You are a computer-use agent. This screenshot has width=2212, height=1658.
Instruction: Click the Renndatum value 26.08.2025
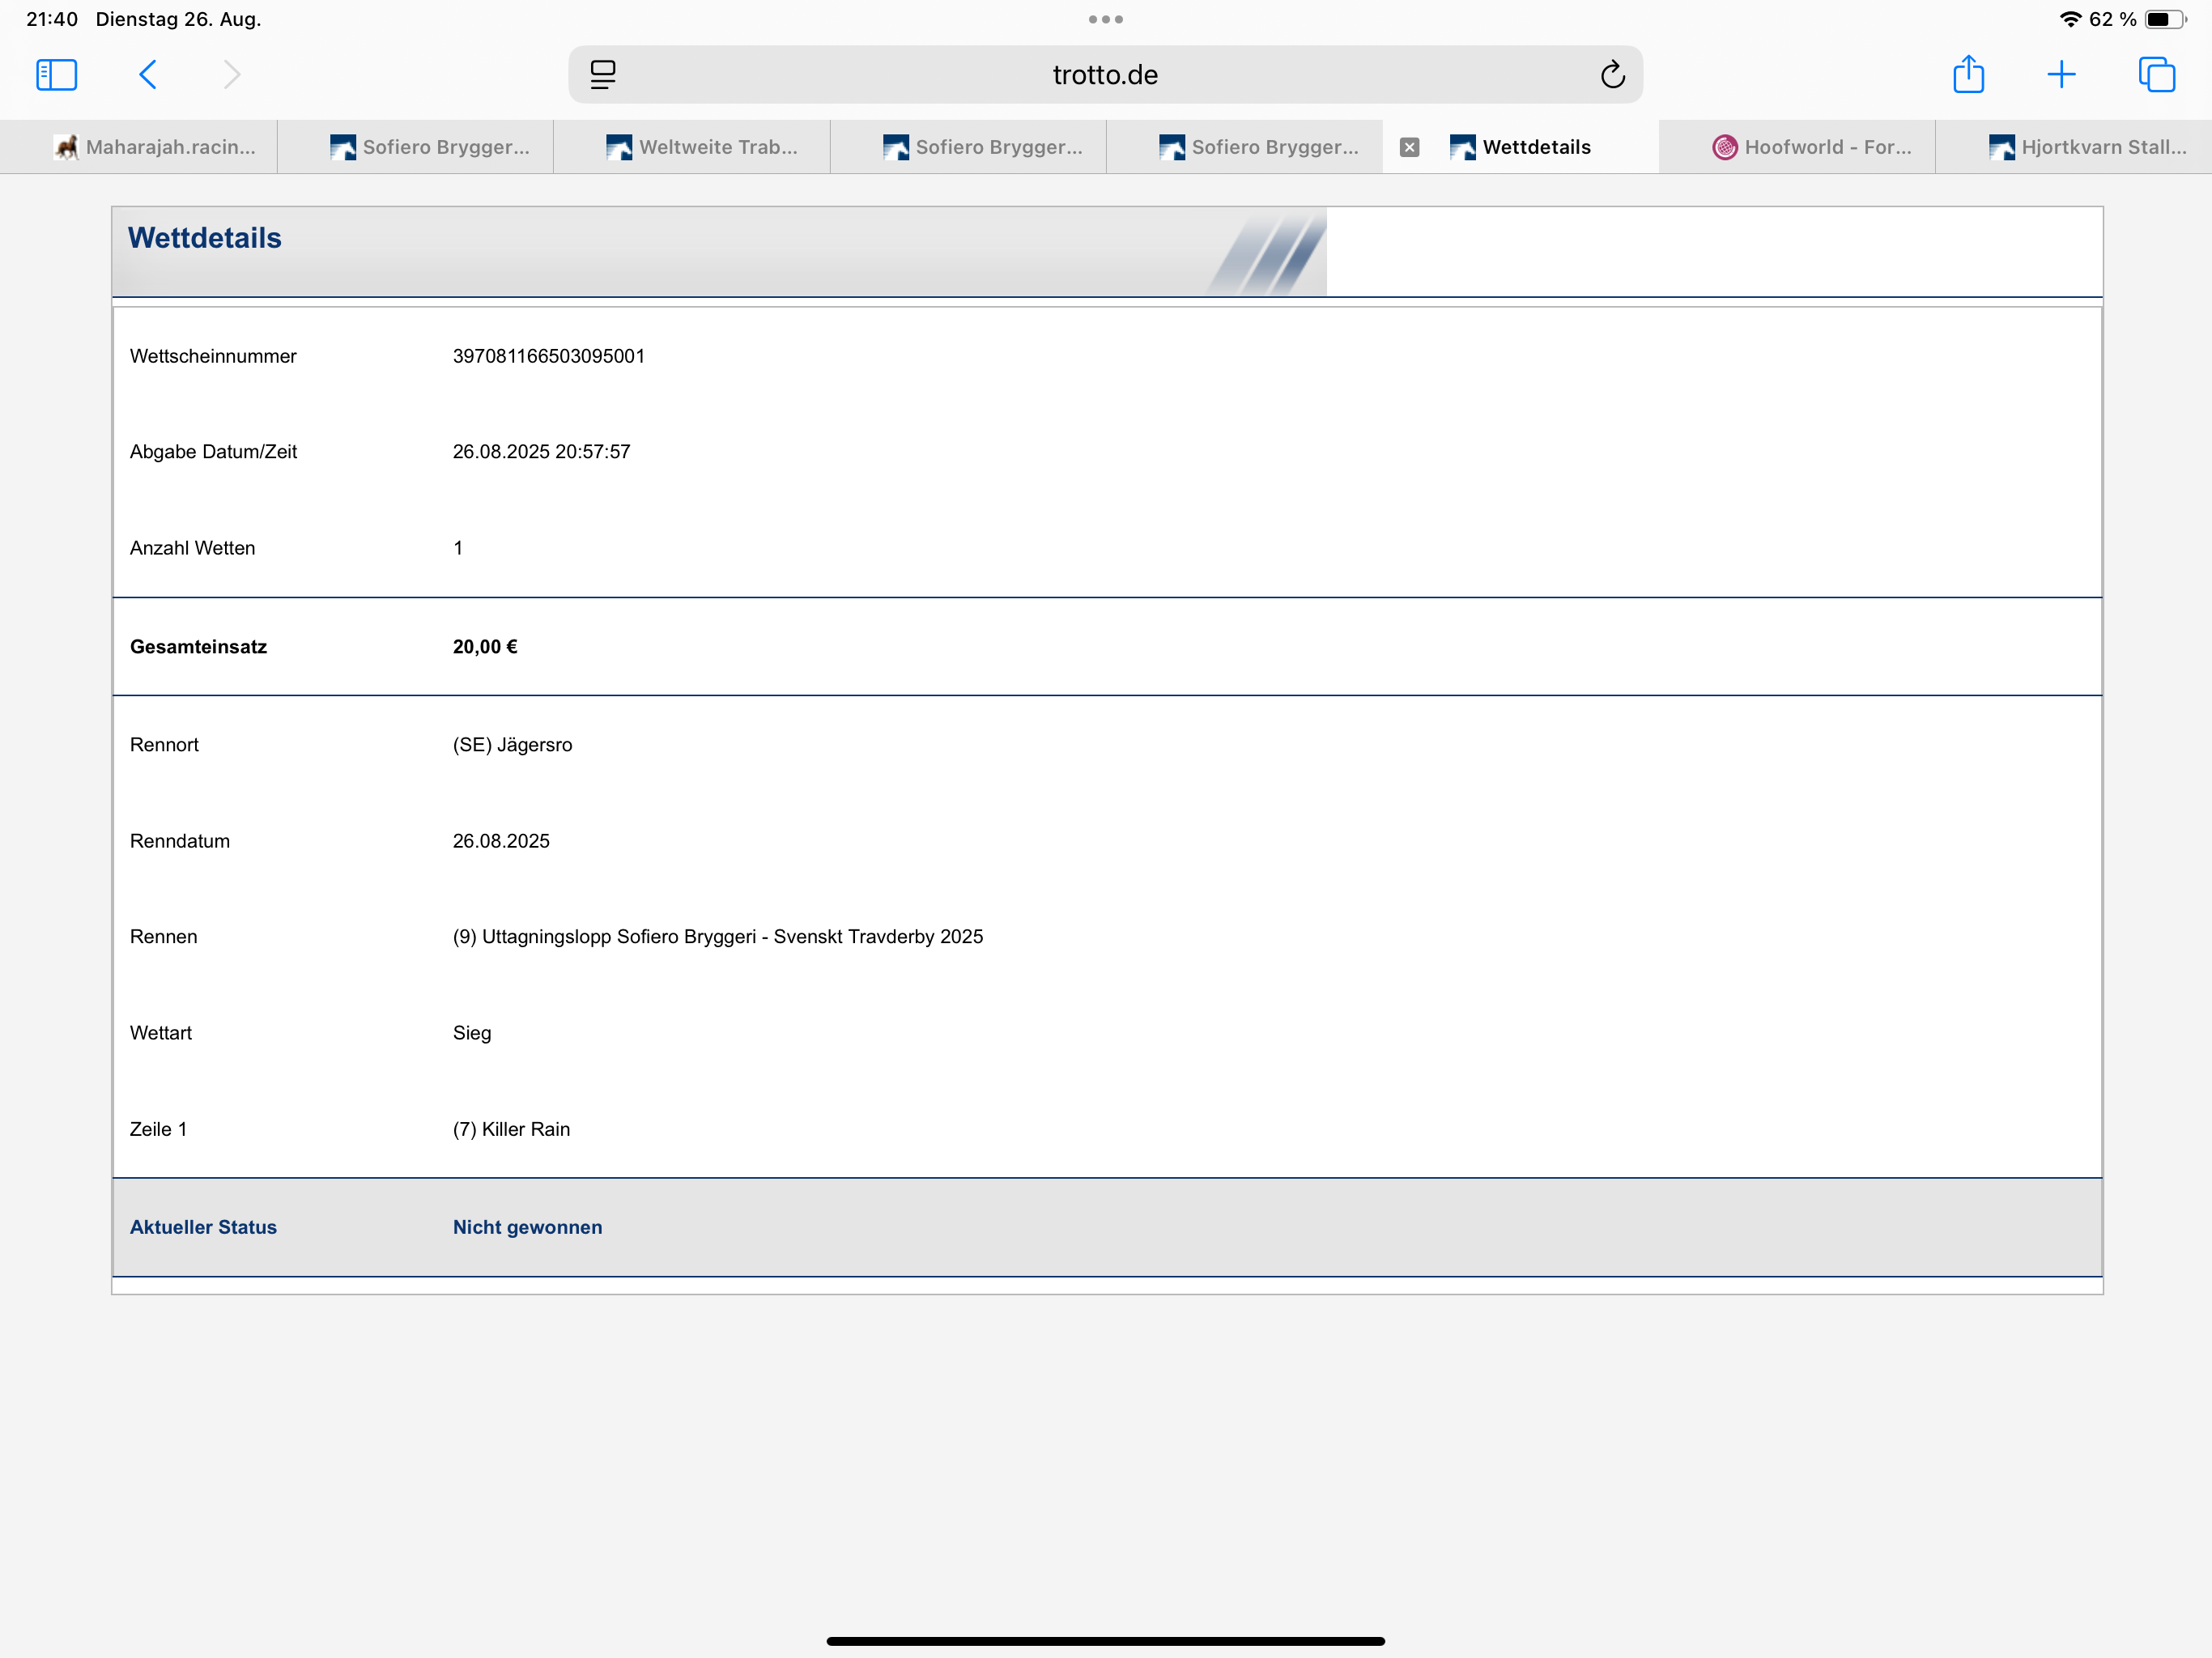[501, 841]
